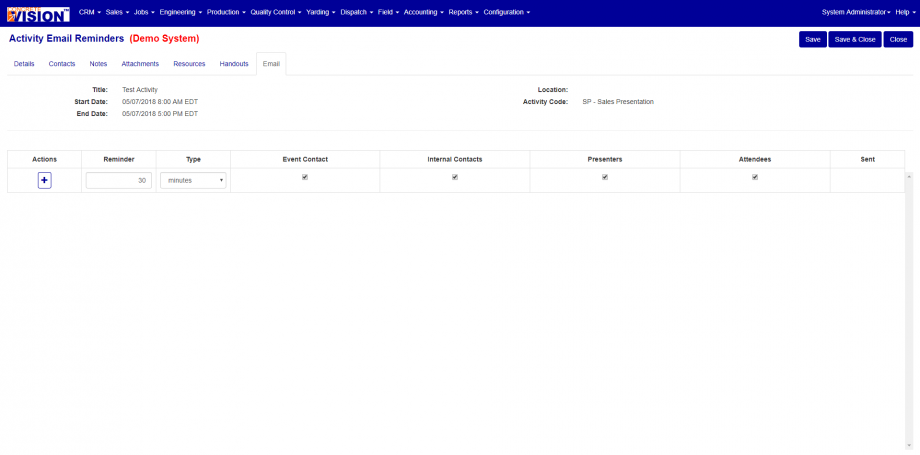Click the end date '05/07/2018 5:00 PM EDT'

coord(160,114)
